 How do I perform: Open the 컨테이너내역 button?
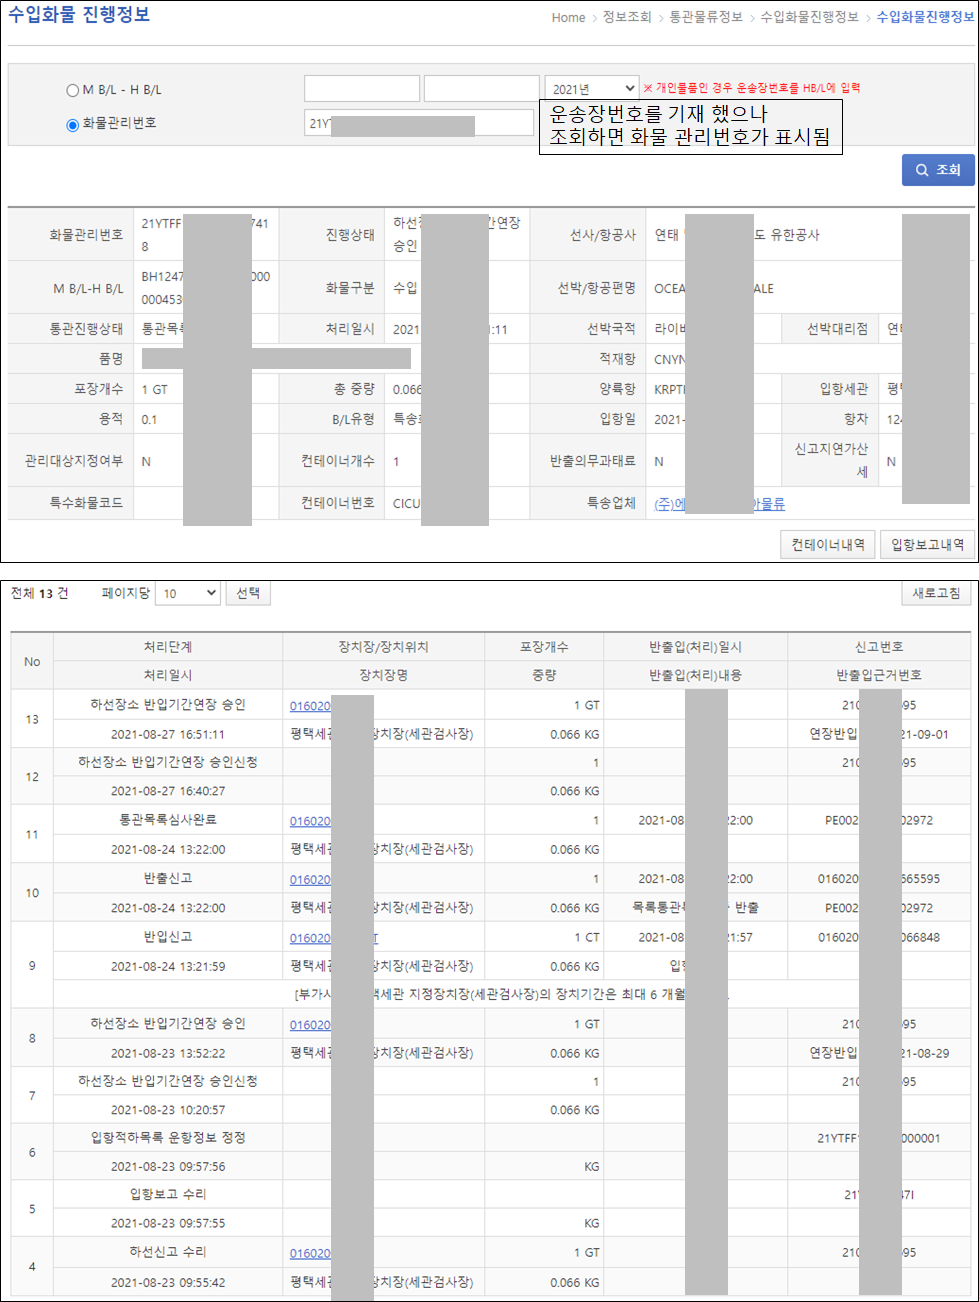[x=828, y=544]
